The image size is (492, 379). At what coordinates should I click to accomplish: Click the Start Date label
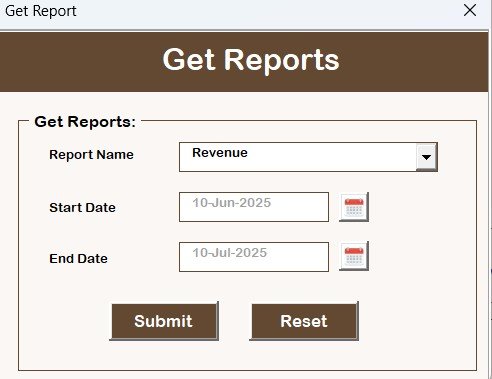pyautogui.click(x=82, y=208)
